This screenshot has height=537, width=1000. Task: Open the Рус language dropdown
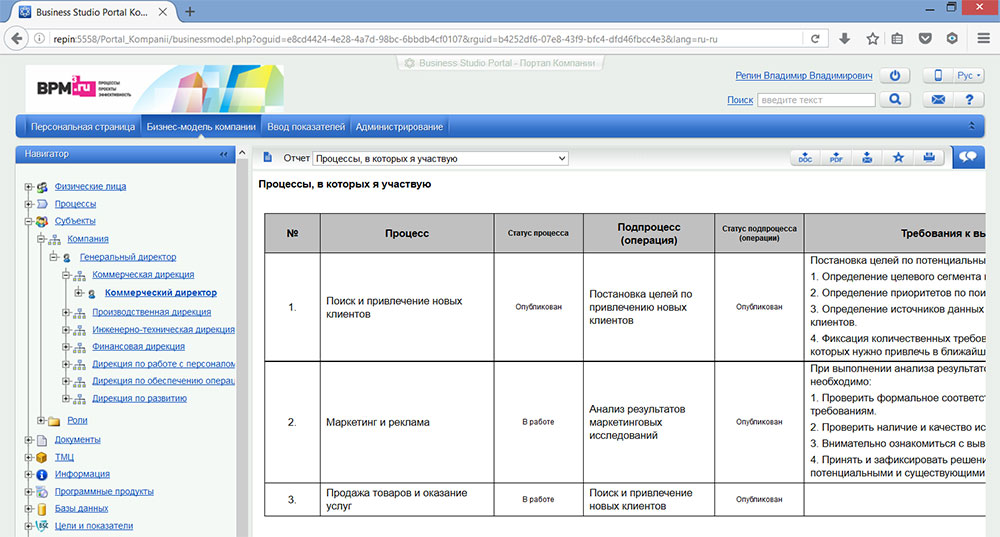(x=969, y=76)
